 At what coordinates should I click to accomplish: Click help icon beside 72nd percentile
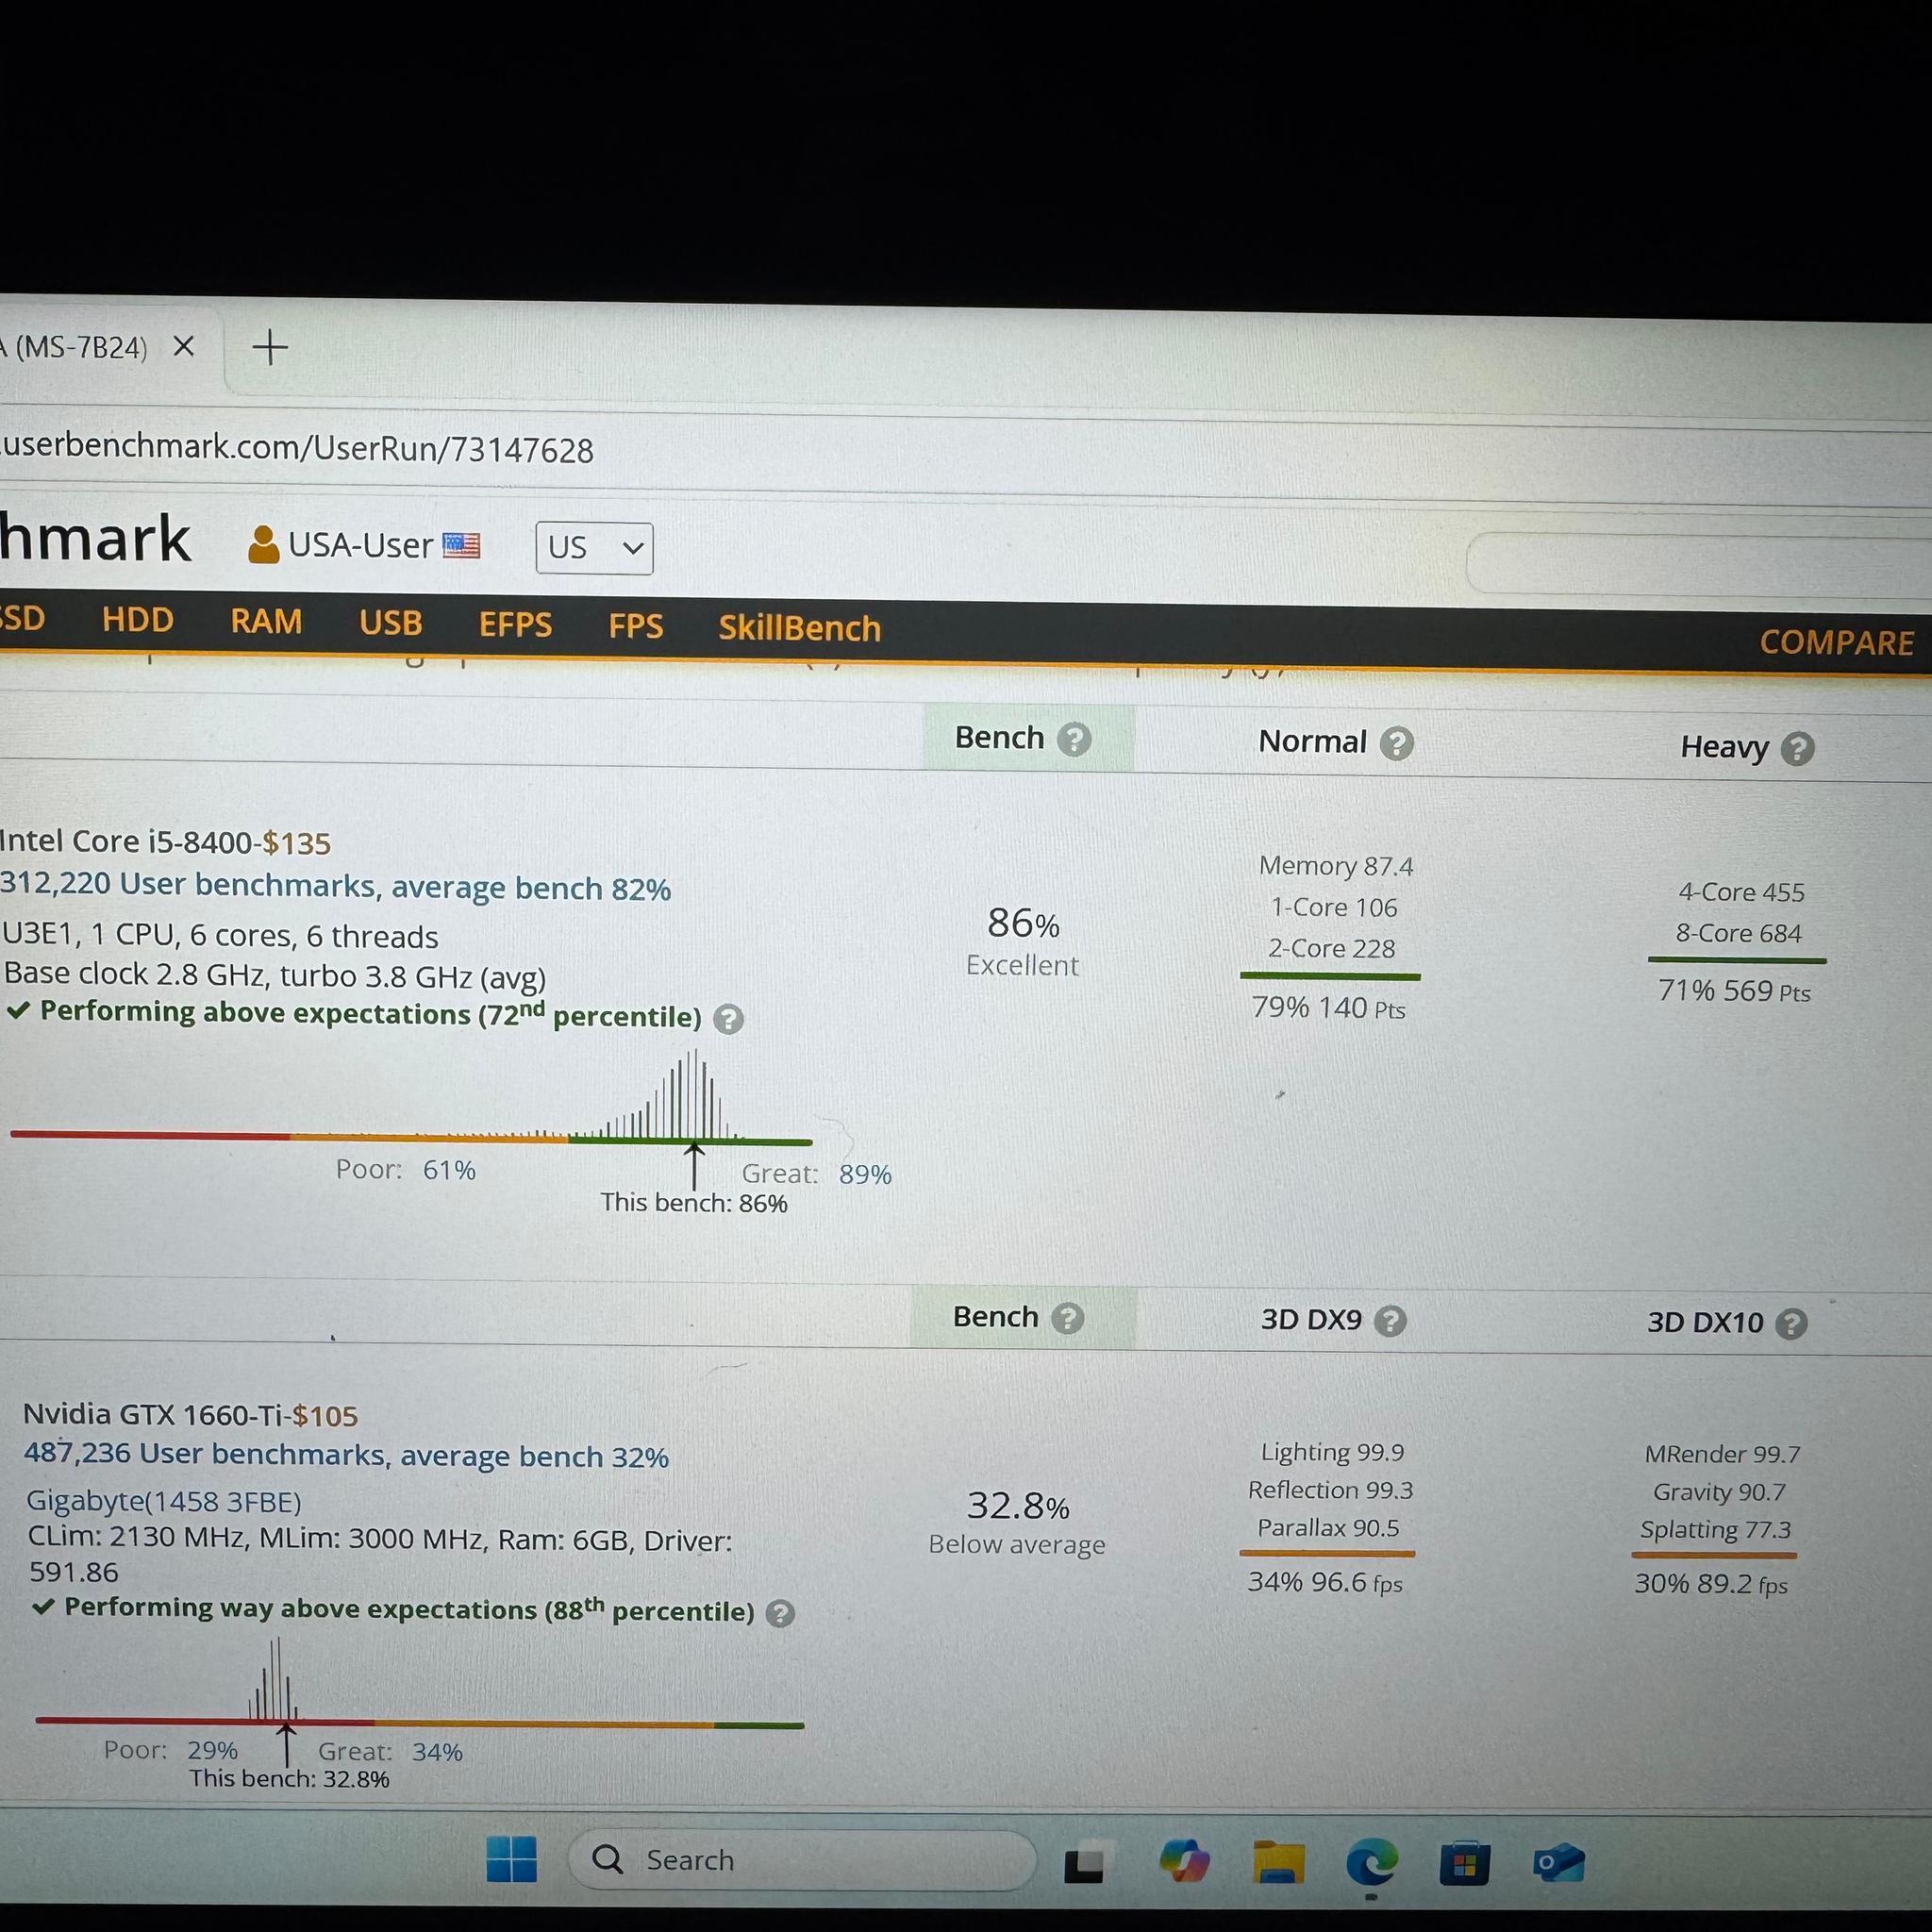pyautogui.click(x=728, y=1019)
